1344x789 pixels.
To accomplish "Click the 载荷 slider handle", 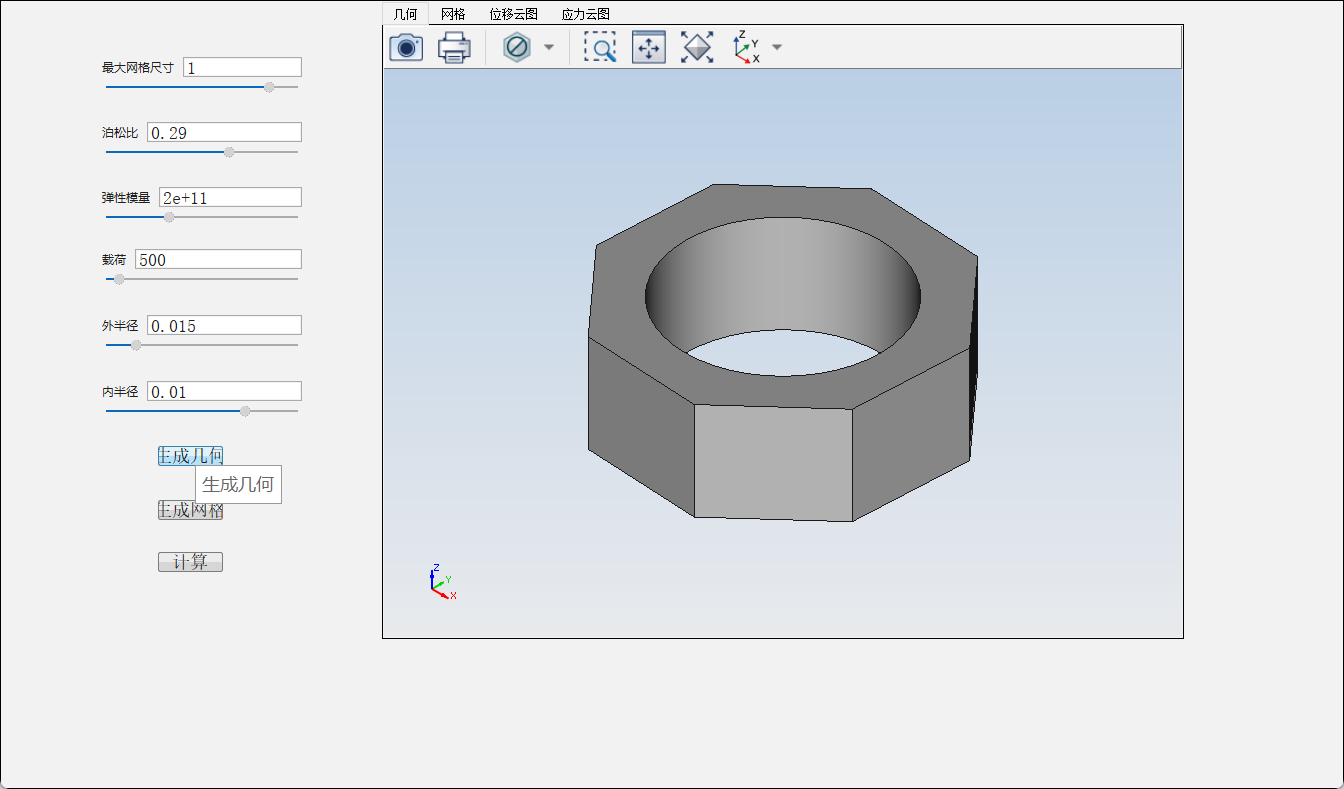I will tap(119, 279).
